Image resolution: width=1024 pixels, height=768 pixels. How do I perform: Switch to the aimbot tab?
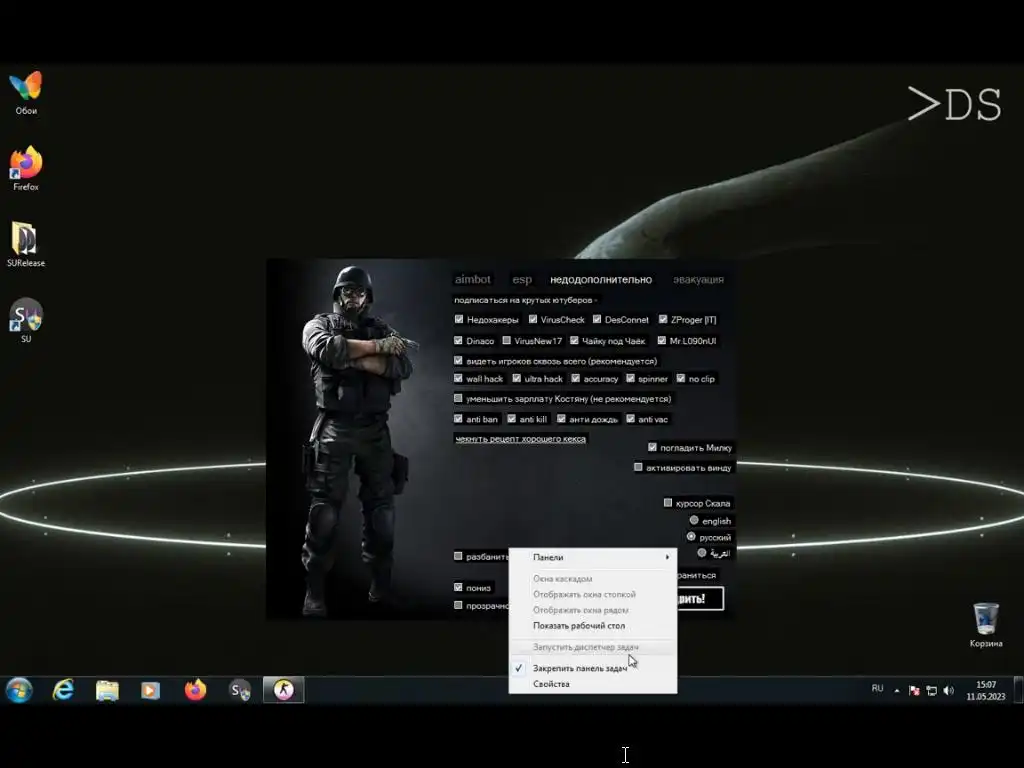click(472, 280)
